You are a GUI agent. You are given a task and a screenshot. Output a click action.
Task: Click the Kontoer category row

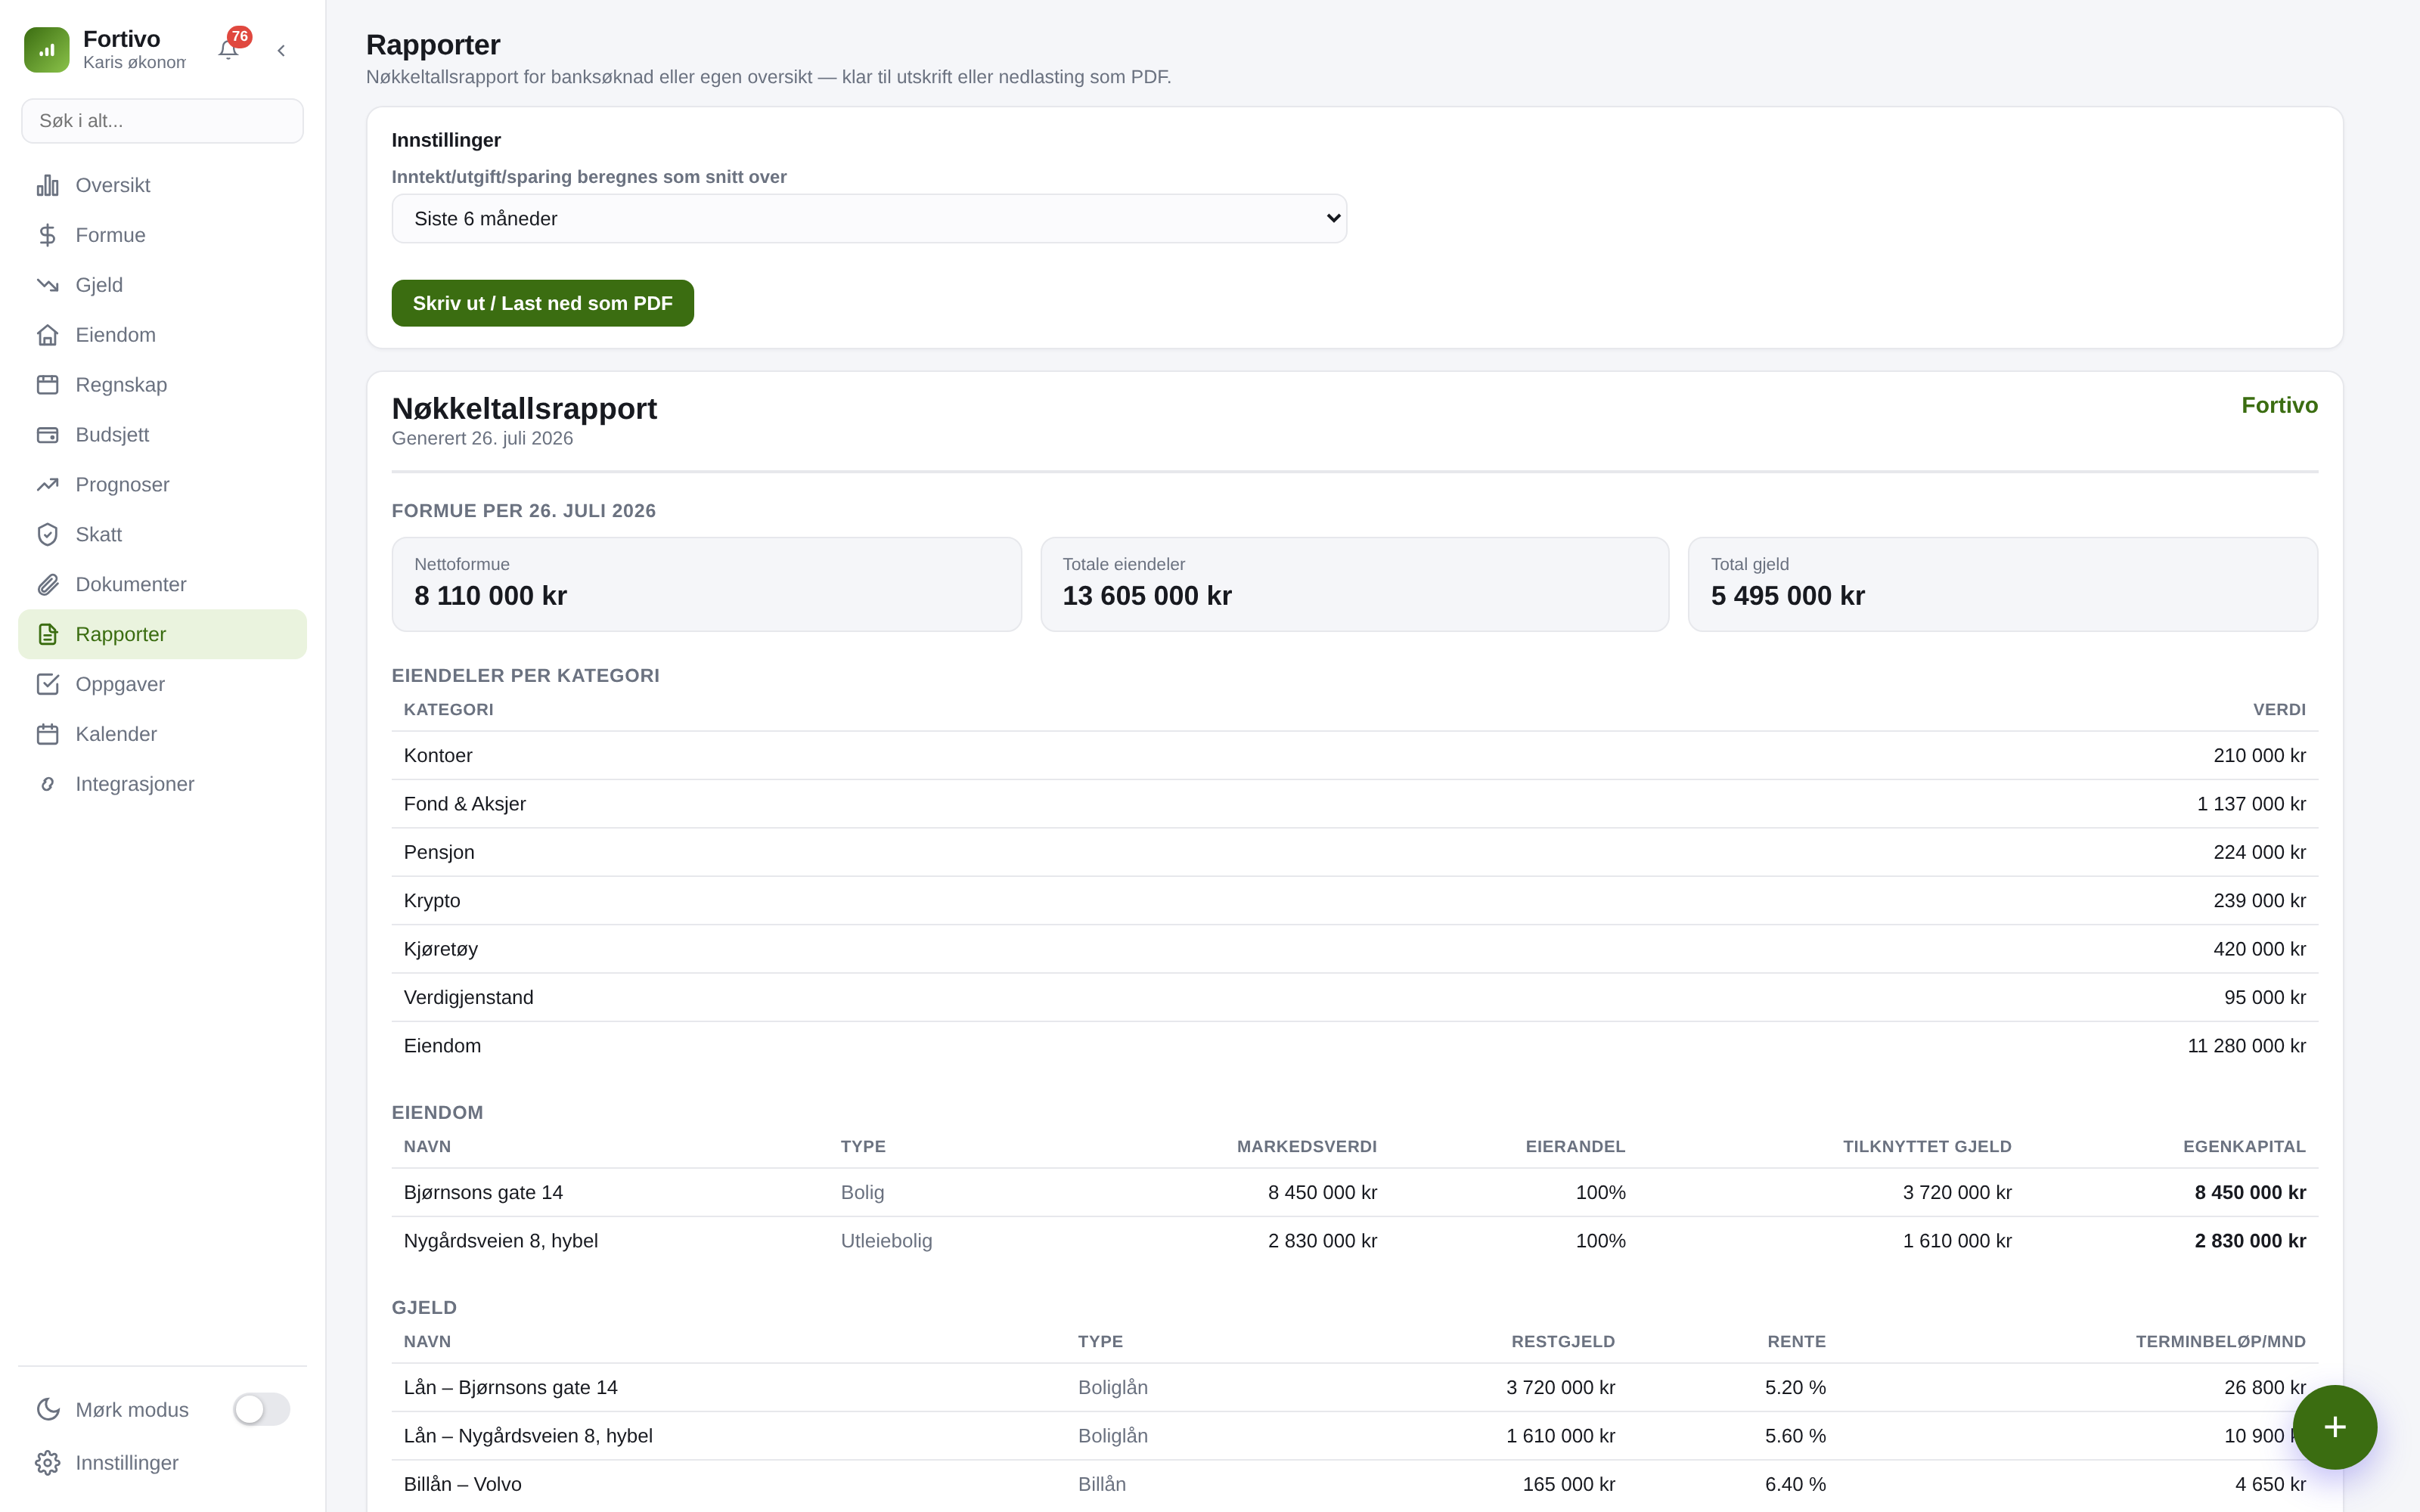tap(1354, 756)
